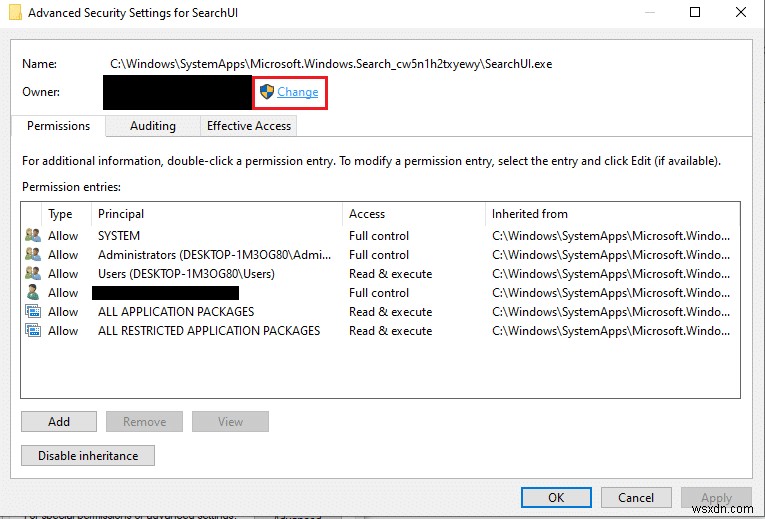Select the ALL RESTRICTED APPLICATION PACKAGES entry
Image resolution: width=765 pixels, height=519 pixels.
point(209,331)
